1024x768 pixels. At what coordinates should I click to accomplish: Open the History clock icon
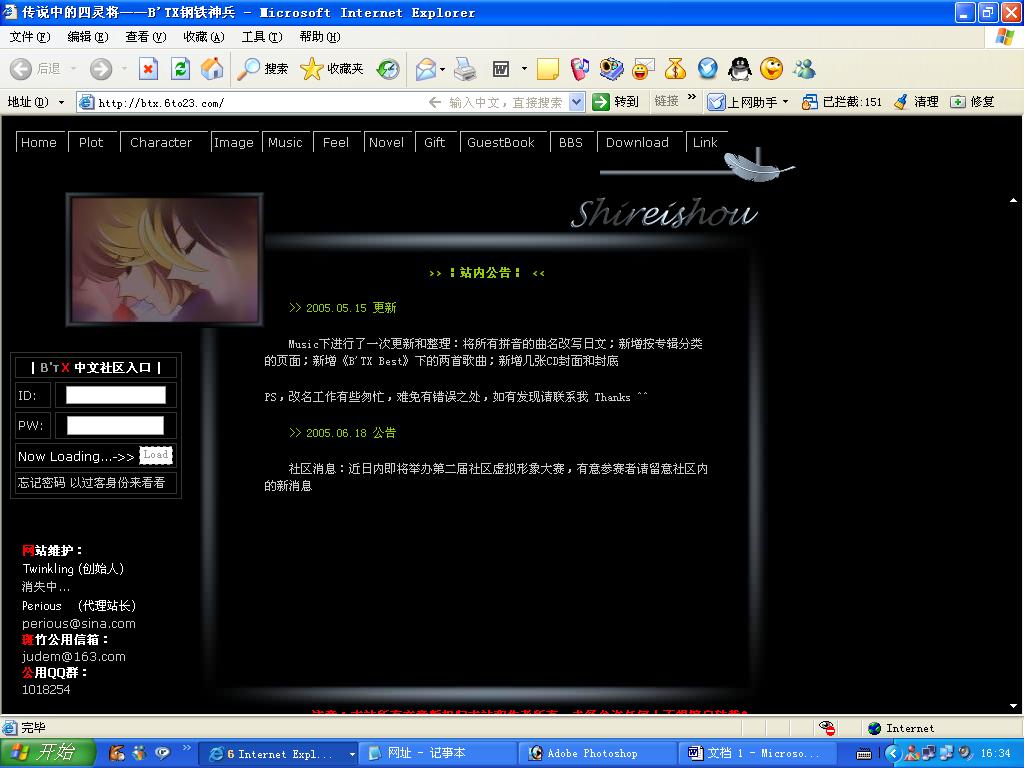coord(388,69)
